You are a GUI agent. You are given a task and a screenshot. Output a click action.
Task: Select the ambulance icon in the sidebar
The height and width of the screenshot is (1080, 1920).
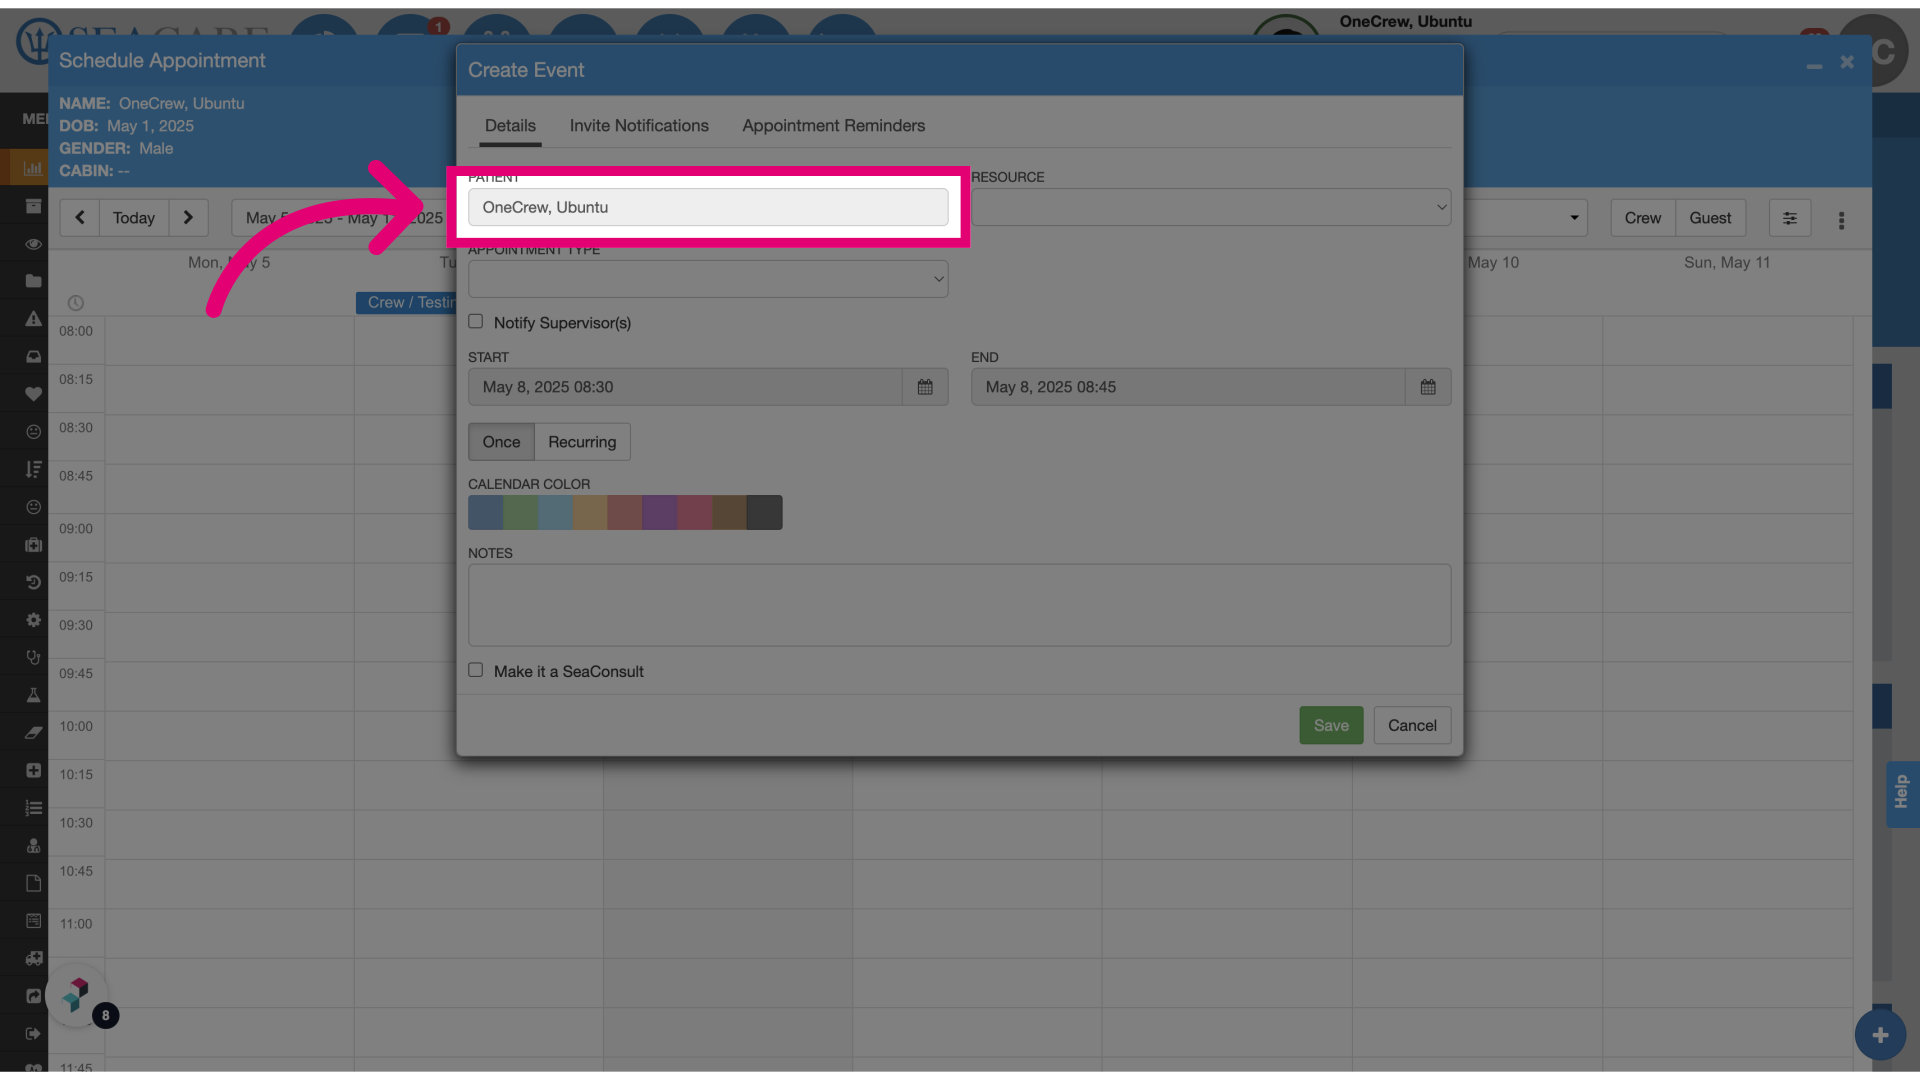(33, 958)
